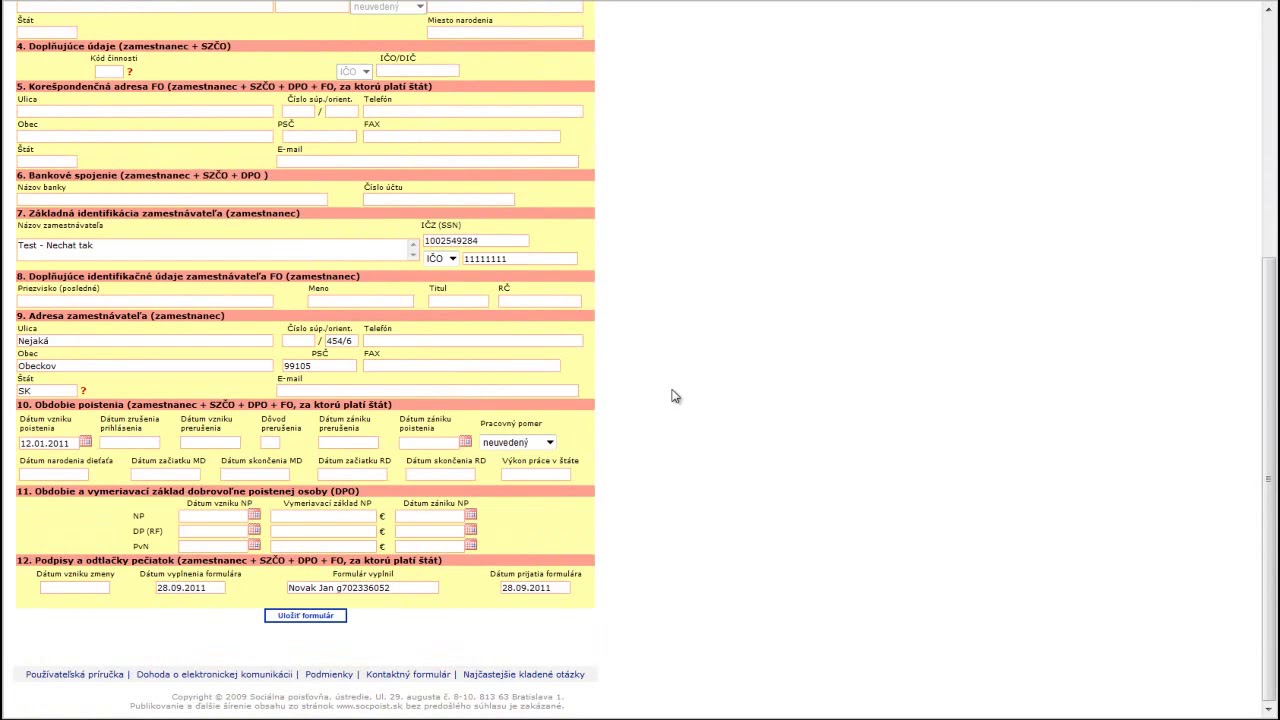Image resolution: width=1280 pixels, height=720 pixels.
Task: Open IČO dropdown in section 4
Action: [x=355, y=72]
